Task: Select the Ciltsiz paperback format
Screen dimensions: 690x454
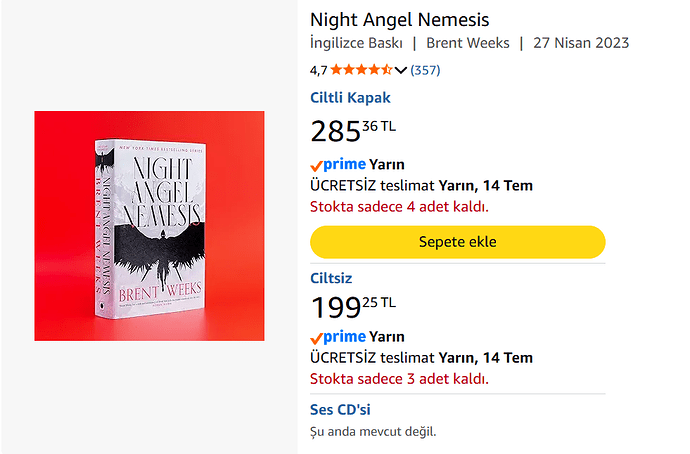Action: point(331,278)
